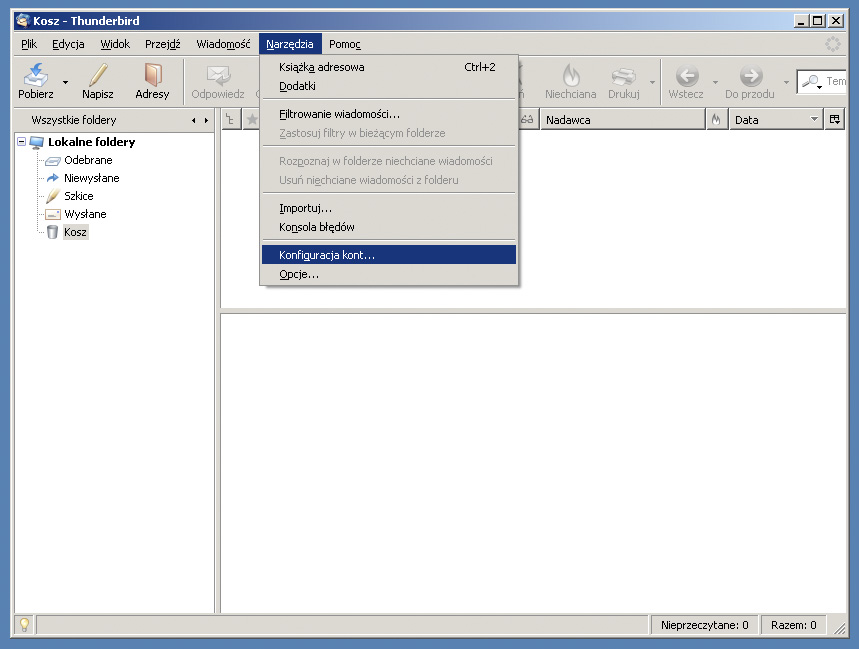This screenshot has width=859, height=649.
Task: Open the Adresy address book icon
Action: tap(152, 76)
